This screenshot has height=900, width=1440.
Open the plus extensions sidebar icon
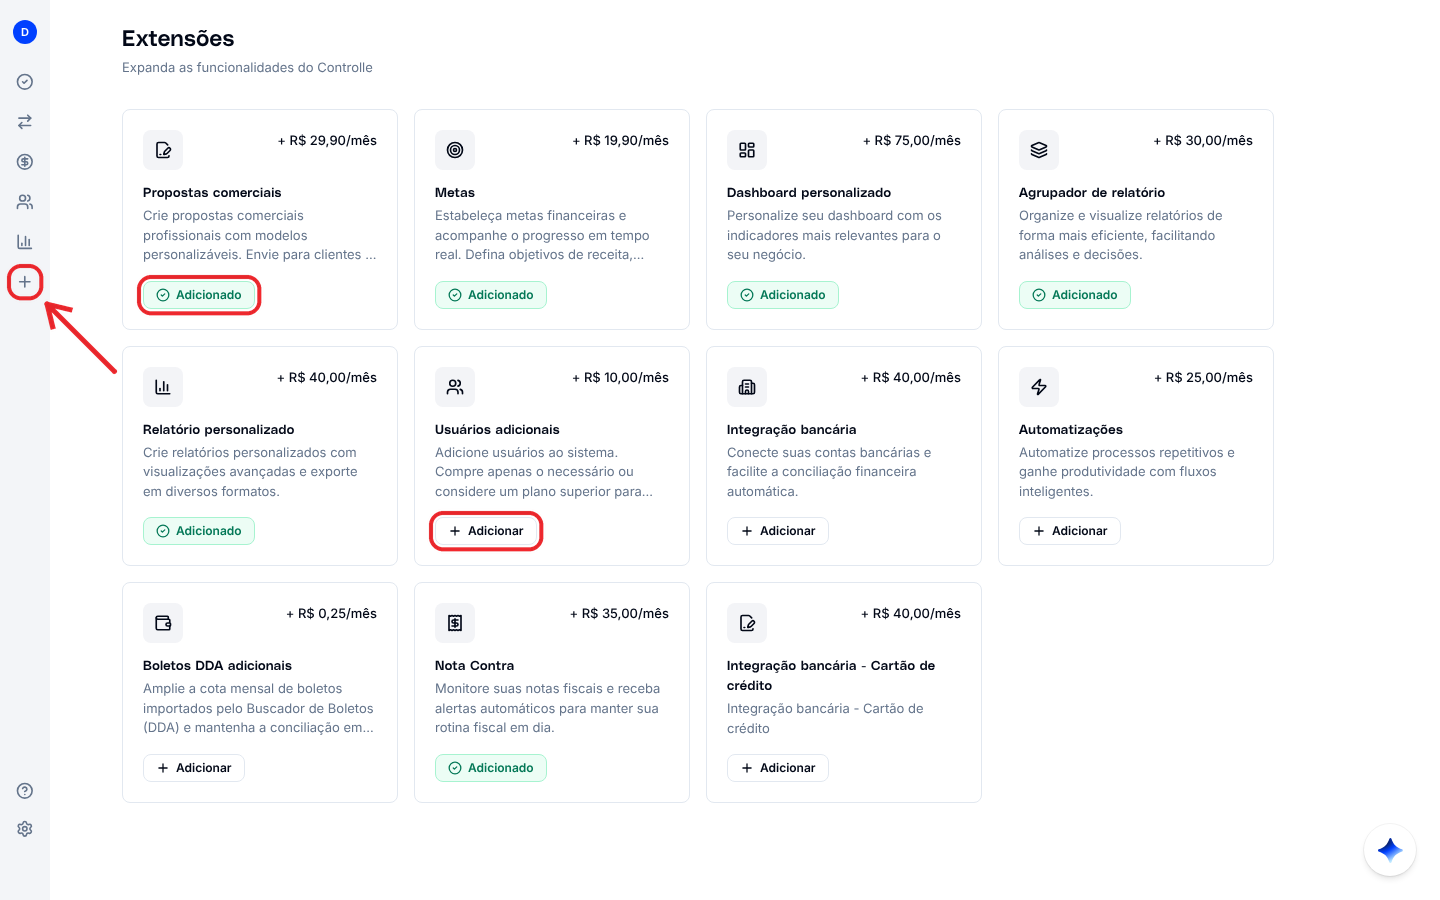(25, 282)
